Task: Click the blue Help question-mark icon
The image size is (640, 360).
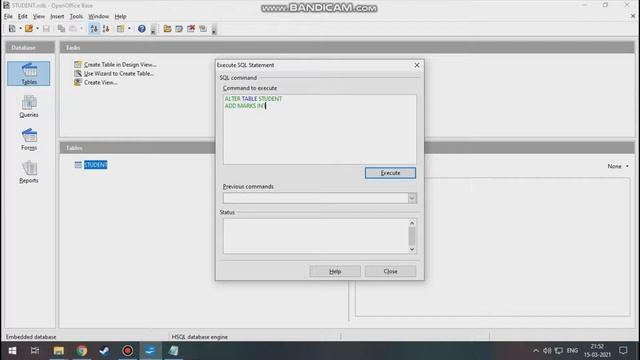Action: click(x=142, y=29)
